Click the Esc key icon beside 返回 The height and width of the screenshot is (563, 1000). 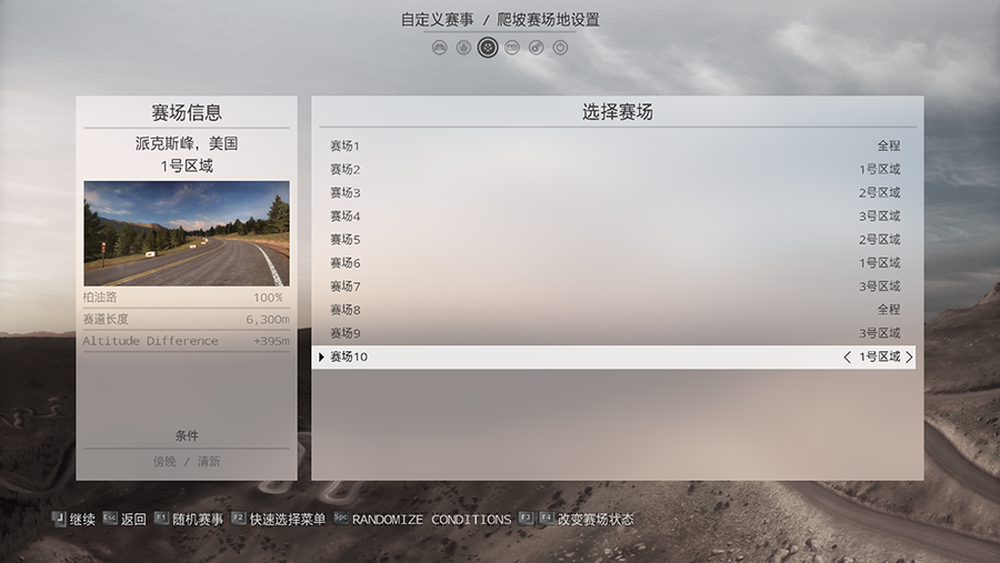pyautogui.click(x=110, y=518)
